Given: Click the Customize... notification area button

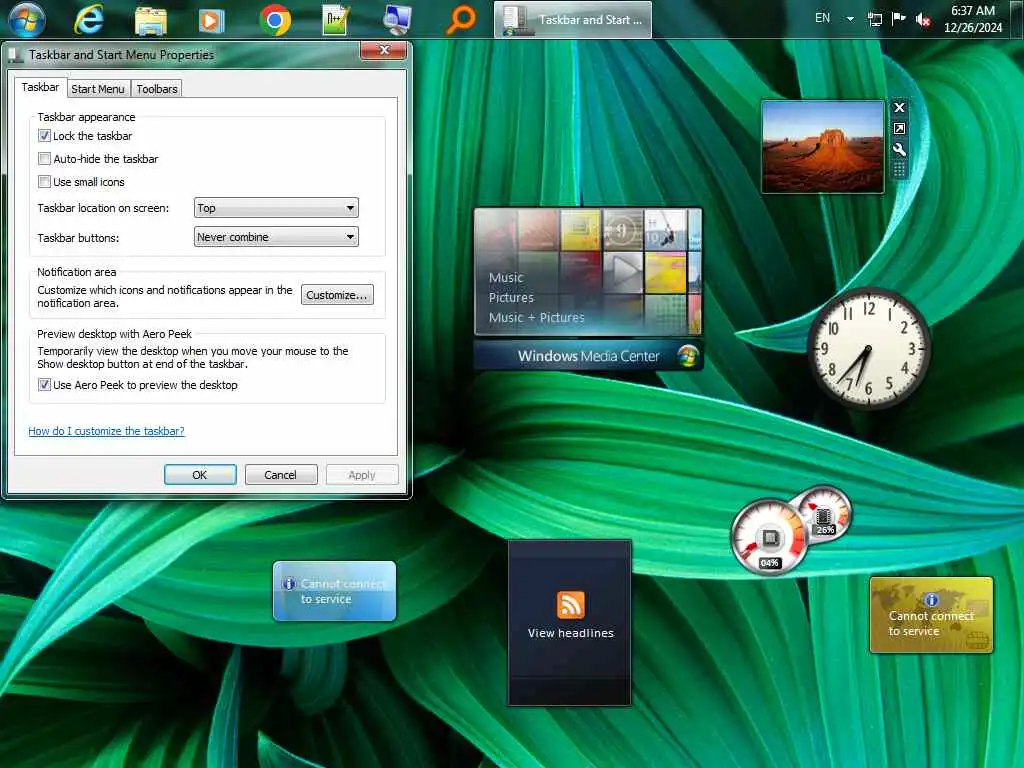Looking at the screenshot, I should [x=337, y=295].
